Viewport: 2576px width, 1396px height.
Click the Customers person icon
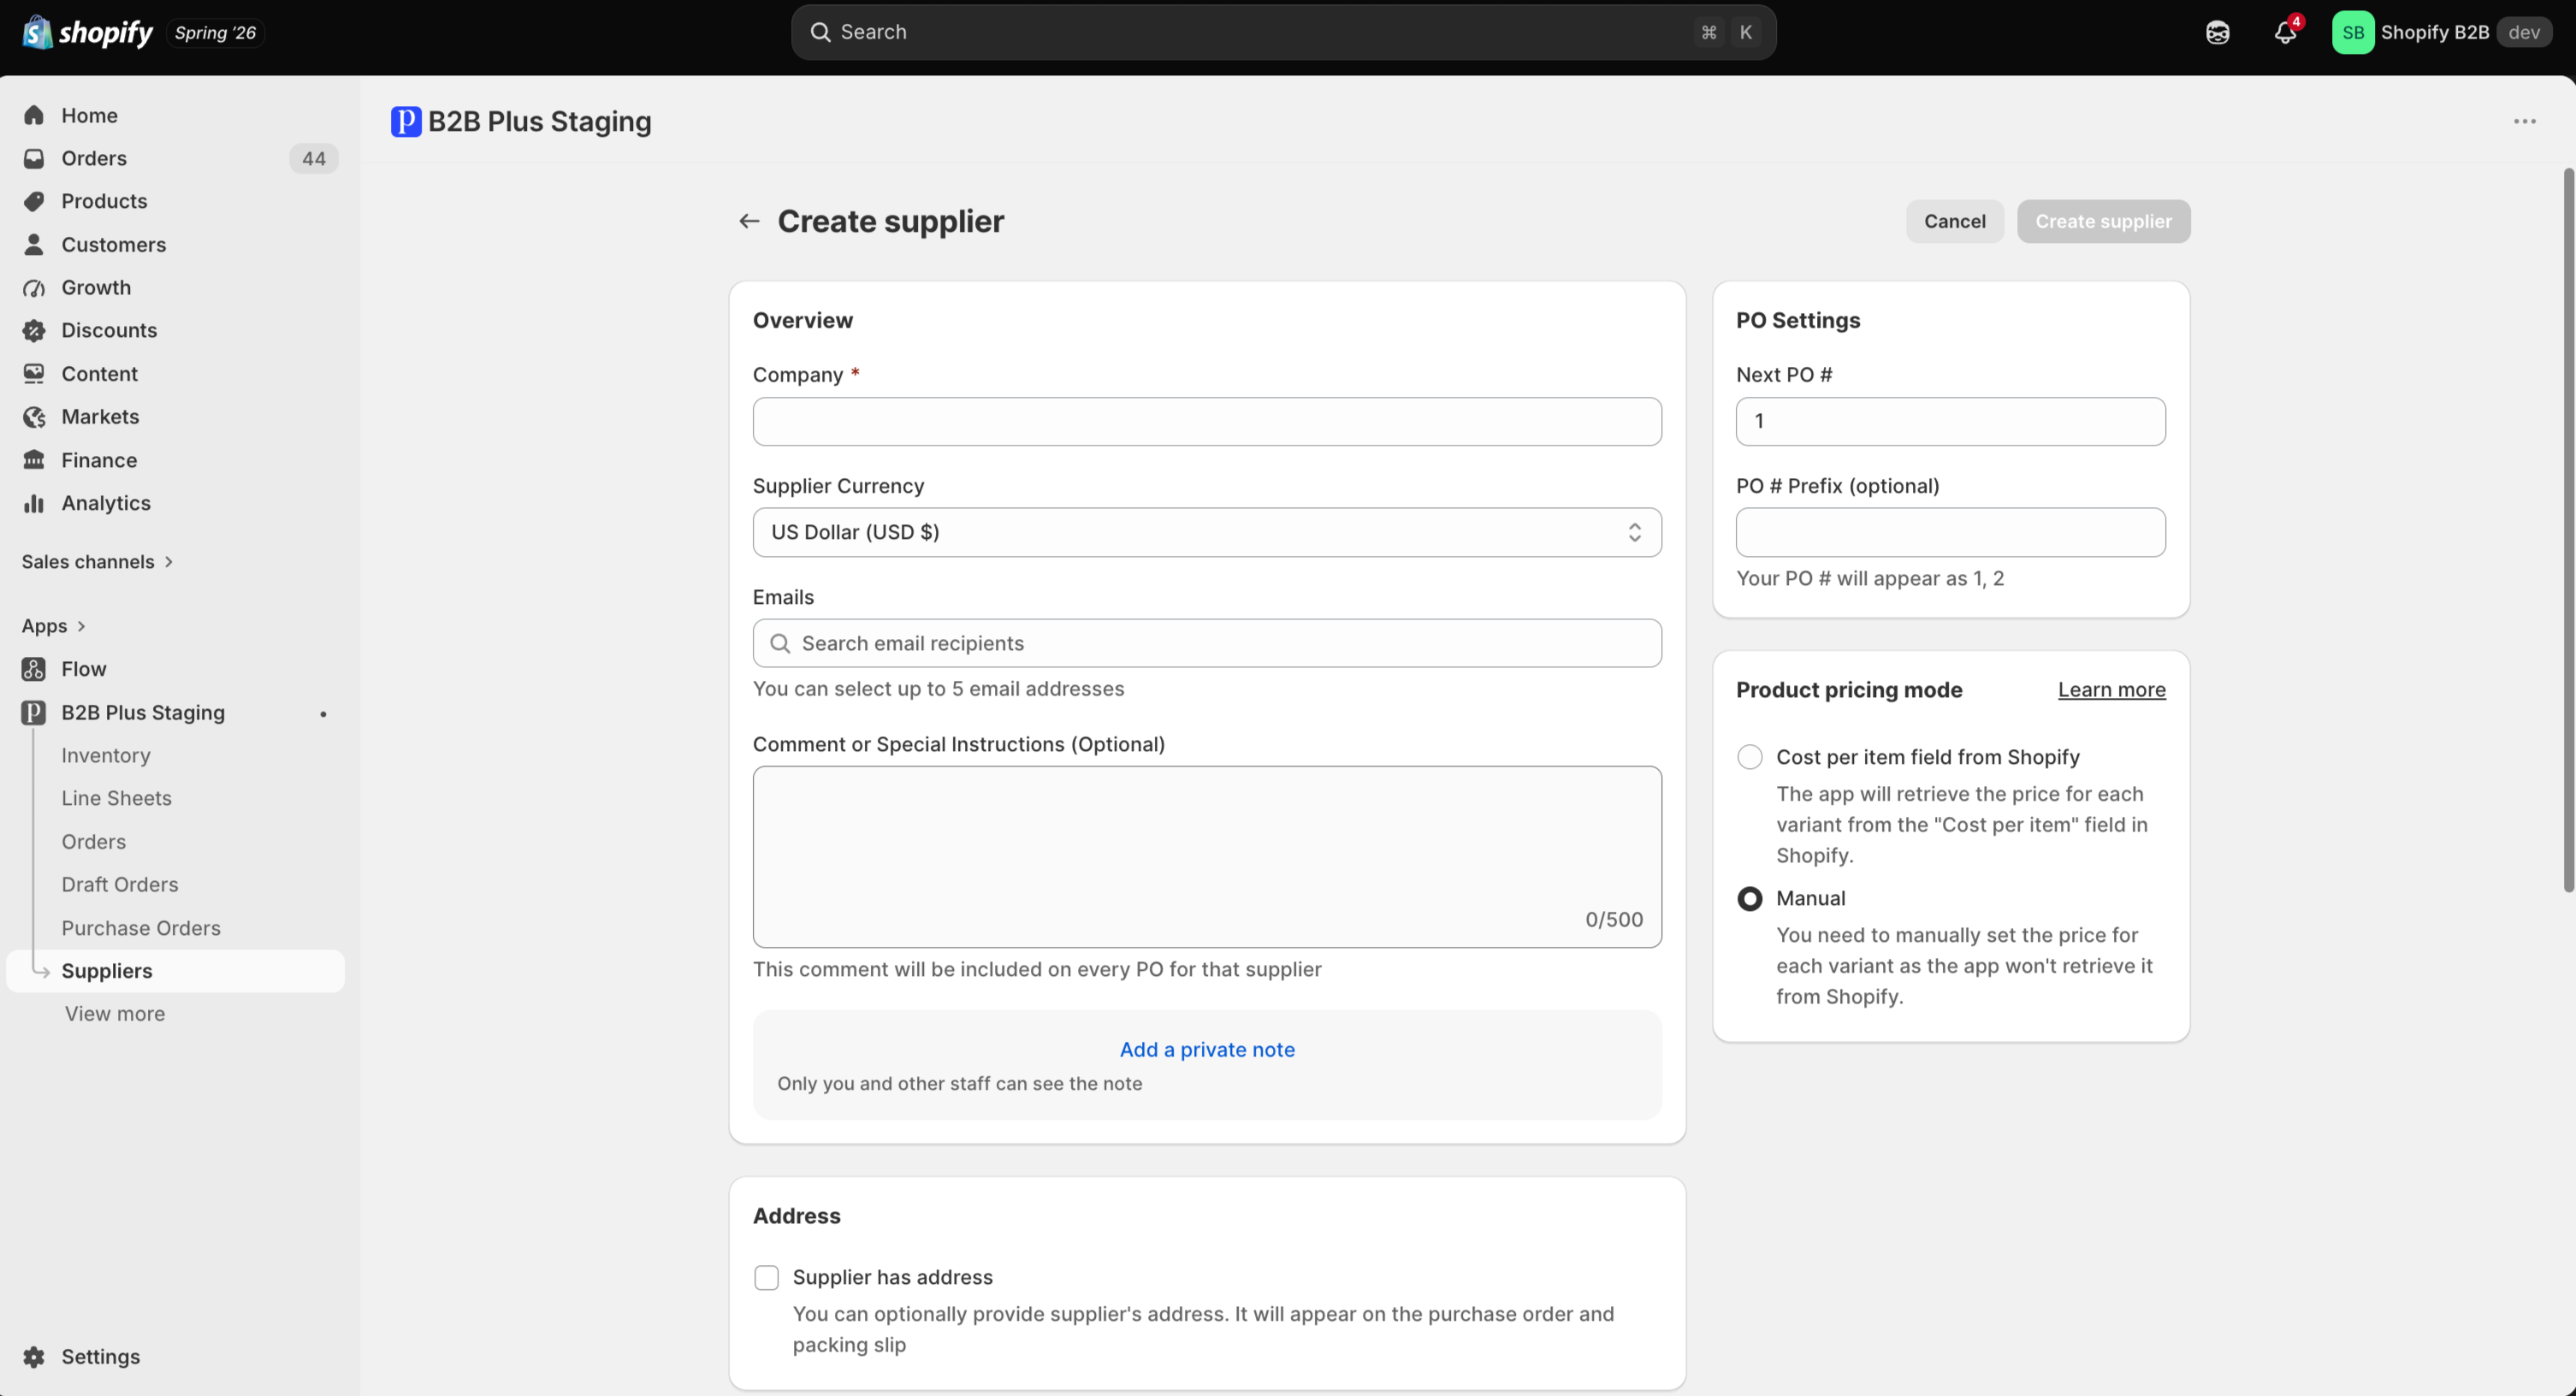34,244
